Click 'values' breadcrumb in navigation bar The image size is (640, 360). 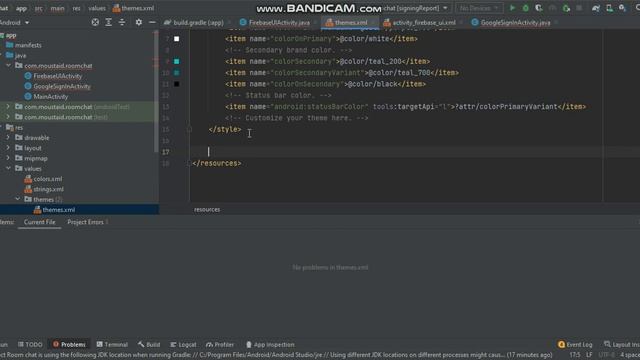pyautogui.click(x=97, y=8)
